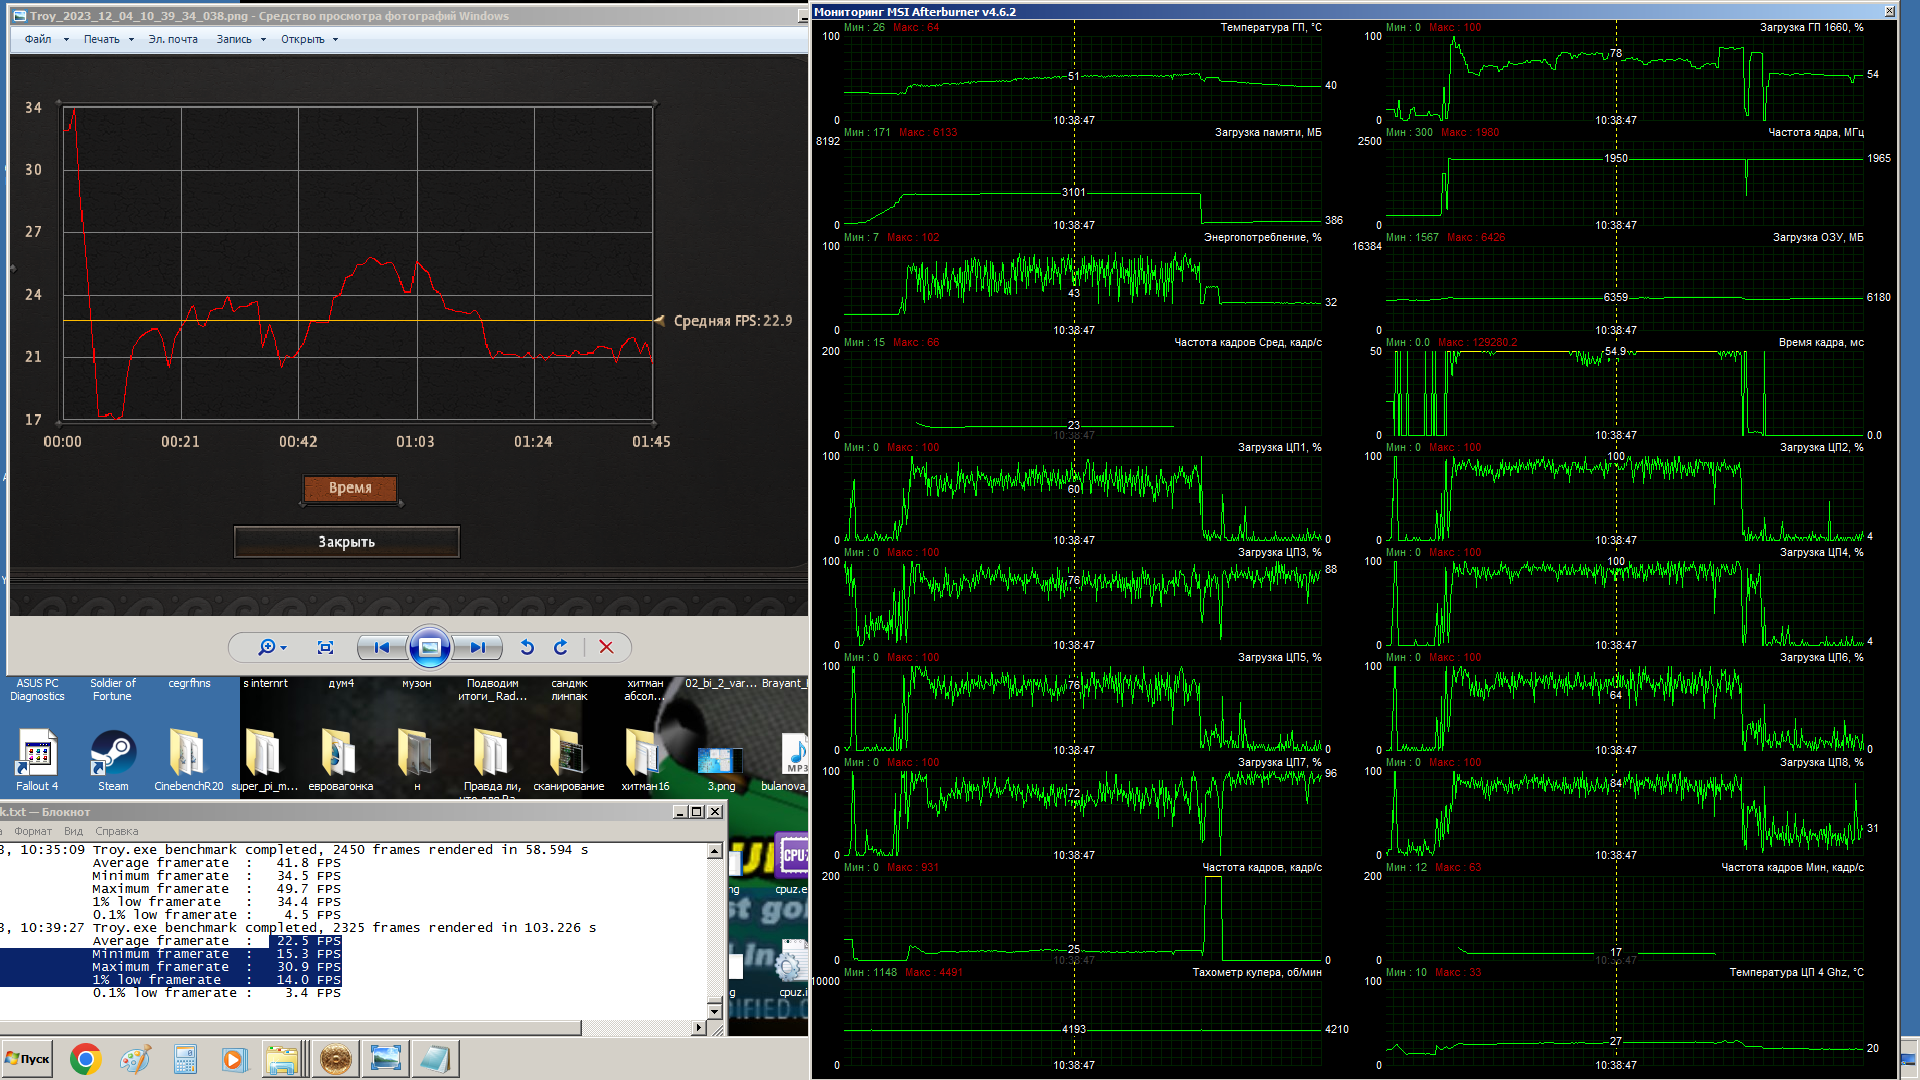
Task: Go to the next photo
Action: click(478, 648)
